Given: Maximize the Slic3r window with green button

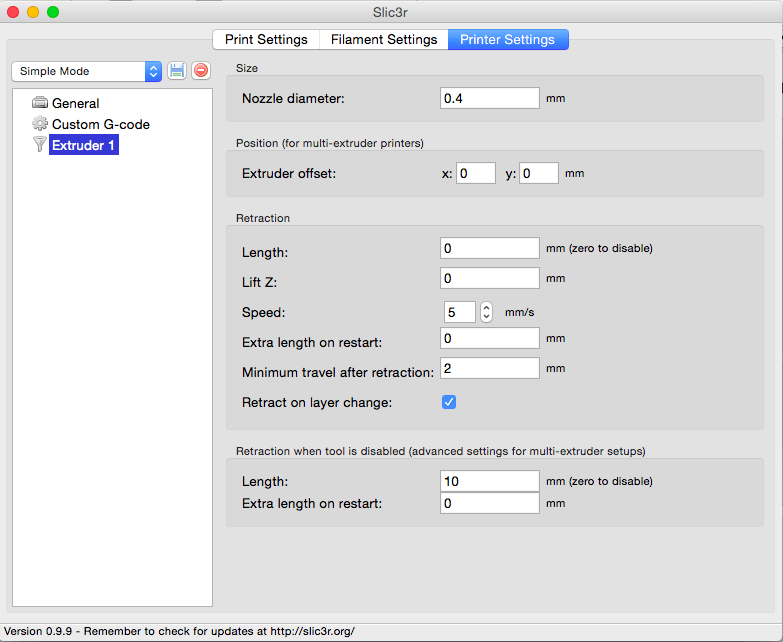Looking at the screenshot, I should click(x=53, y=12).
